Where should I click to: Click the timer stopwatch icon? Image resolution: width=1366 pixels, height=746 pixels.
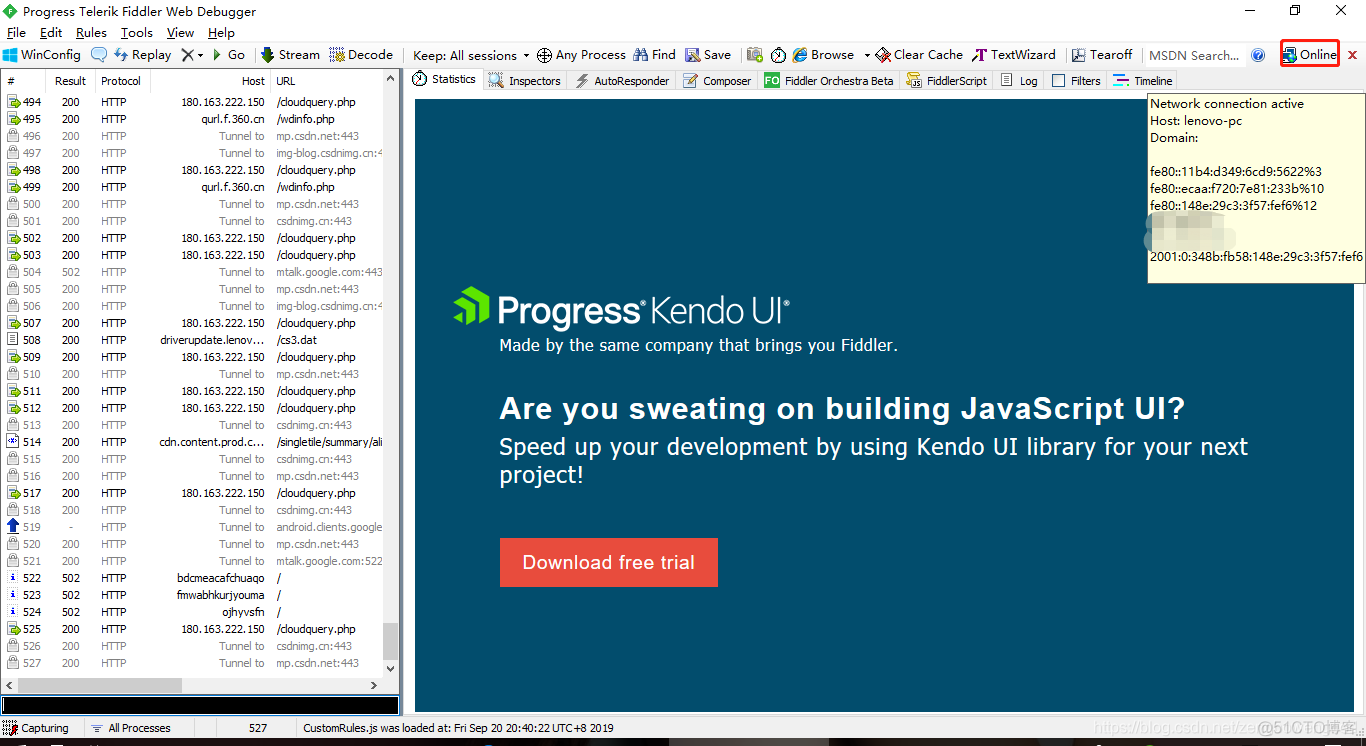pos(778,55)
